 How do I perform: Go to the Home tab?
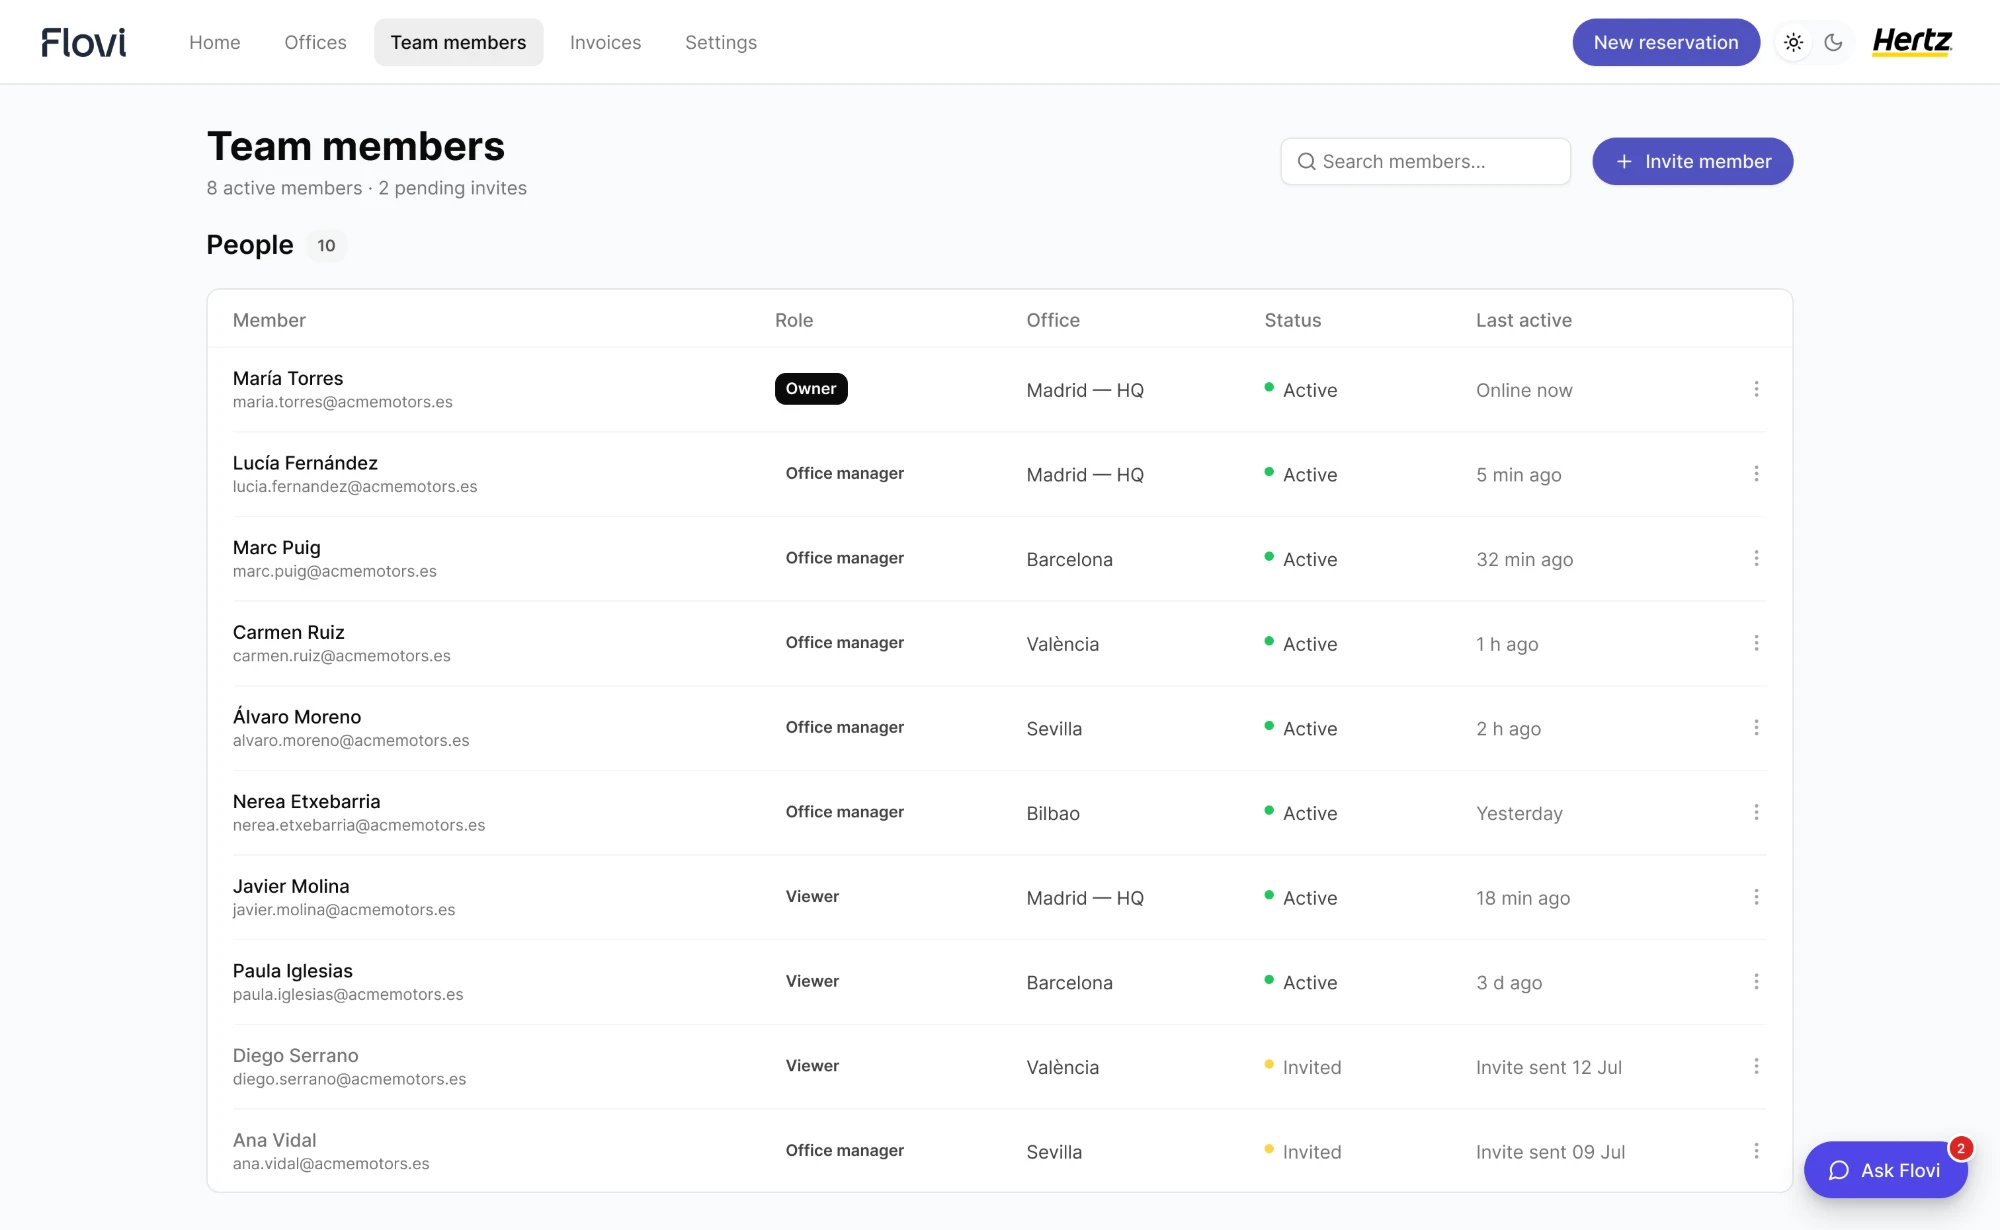pyautogui.click(x=215, y=42)
